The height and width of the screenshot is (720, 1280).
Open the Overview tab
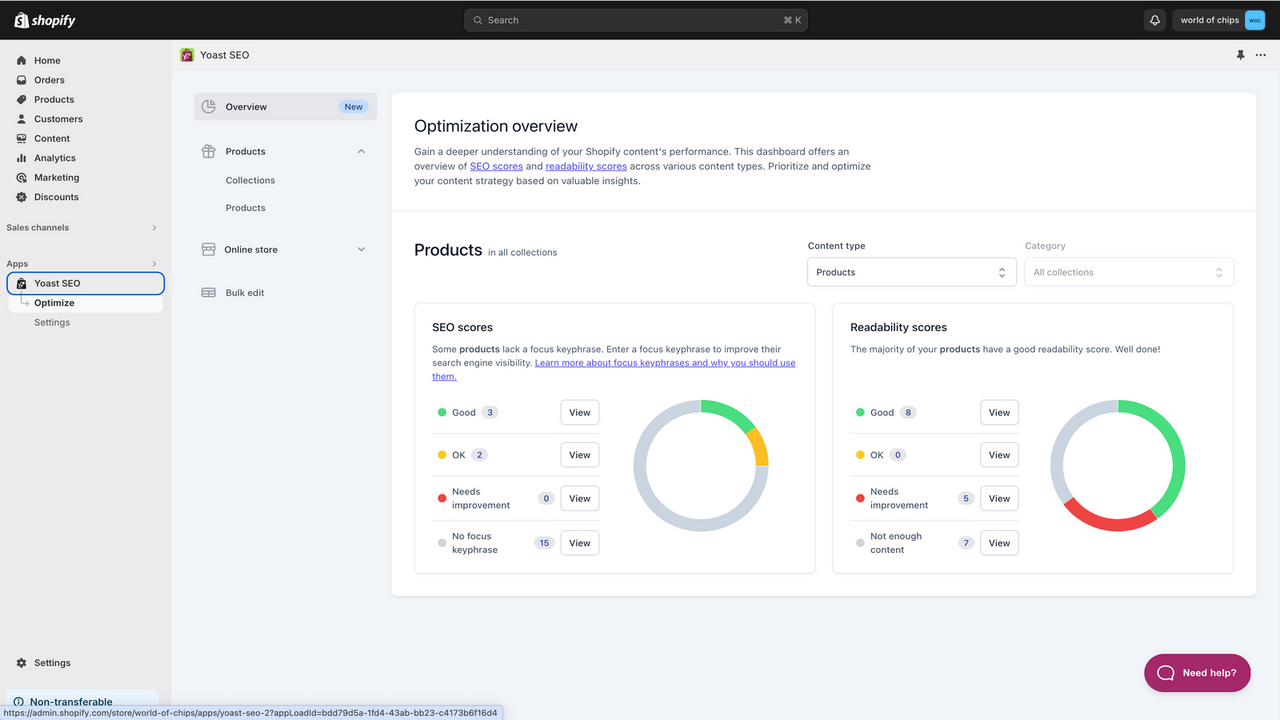pos(285,107)
